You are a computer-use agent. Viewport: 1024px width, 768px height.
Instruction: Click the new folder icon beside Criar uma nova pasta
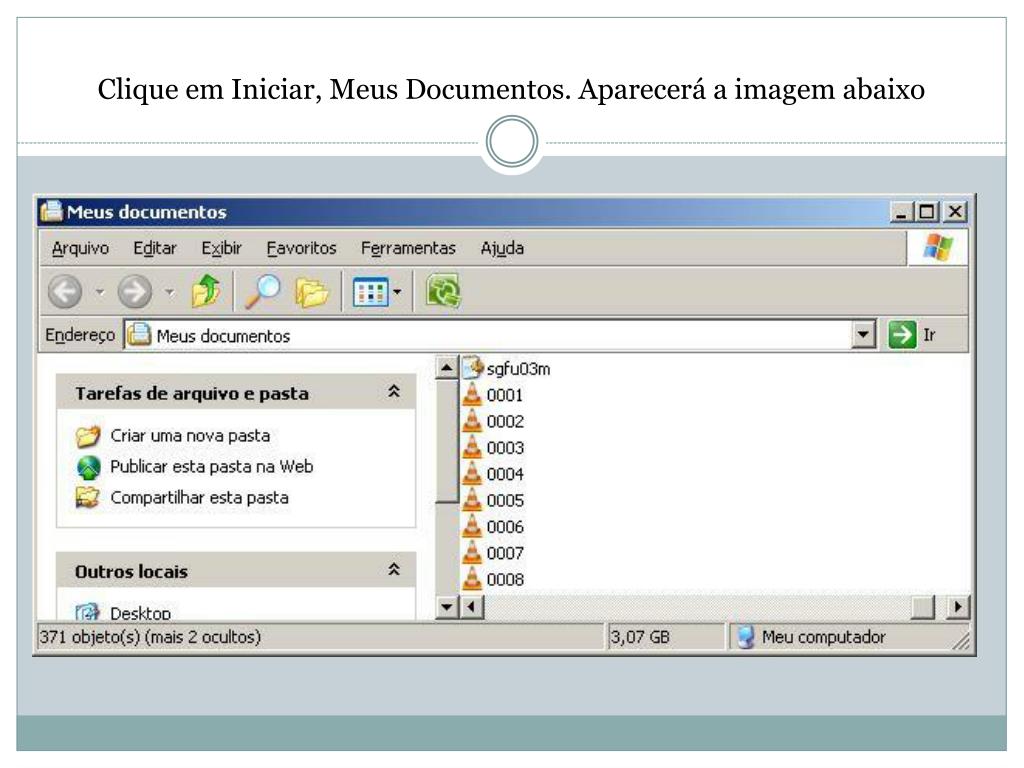[88, 436]
